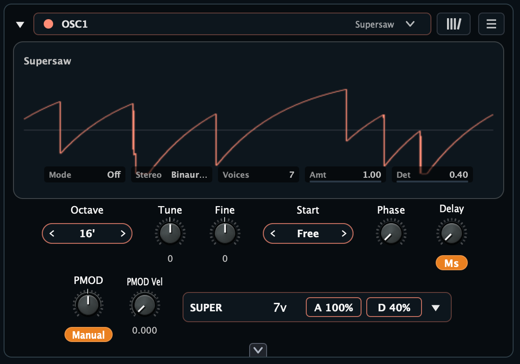The width and height of the screenshot is (520, 364).
Task: Click the Phase knob
Action: pos(391,233)
